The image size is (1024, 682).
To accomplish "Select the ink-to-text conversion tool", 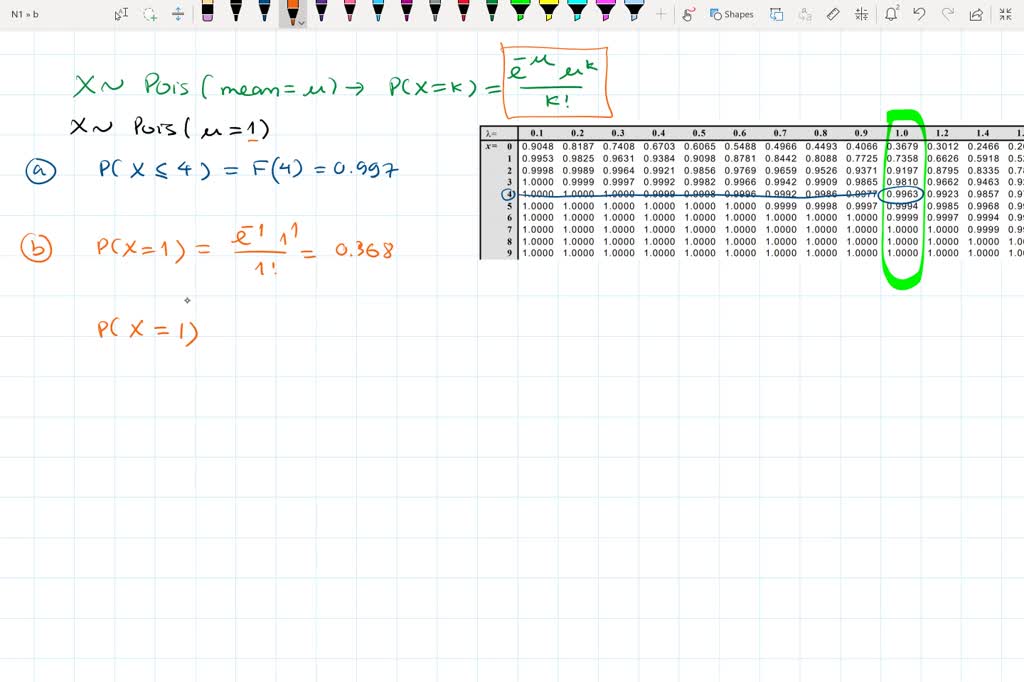I will (x=805, y=14).
